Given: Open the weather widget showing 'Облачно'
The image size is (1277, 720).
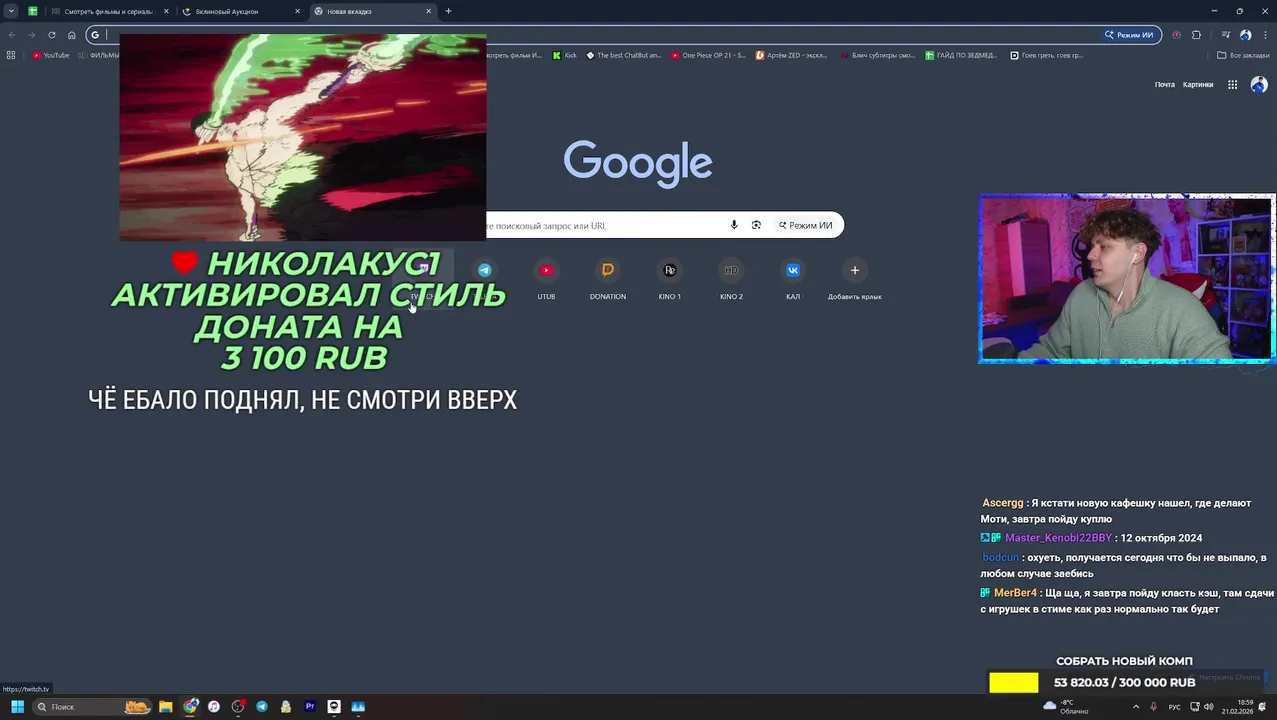Looking at the screenshot, I should click(1066, 707).
